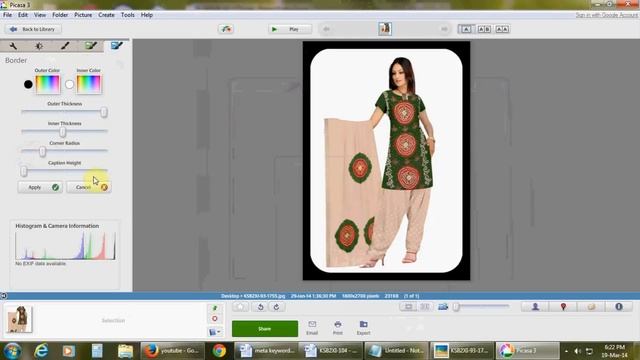Click the Histogram & Camera Information panel

[x=65, y=255]
